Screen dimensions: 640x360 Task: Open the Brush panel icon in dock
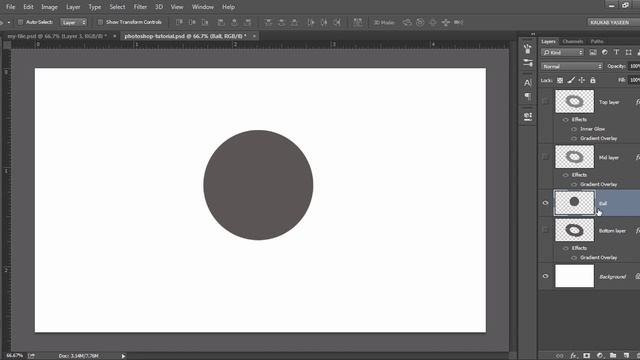[x=528, y=63]
